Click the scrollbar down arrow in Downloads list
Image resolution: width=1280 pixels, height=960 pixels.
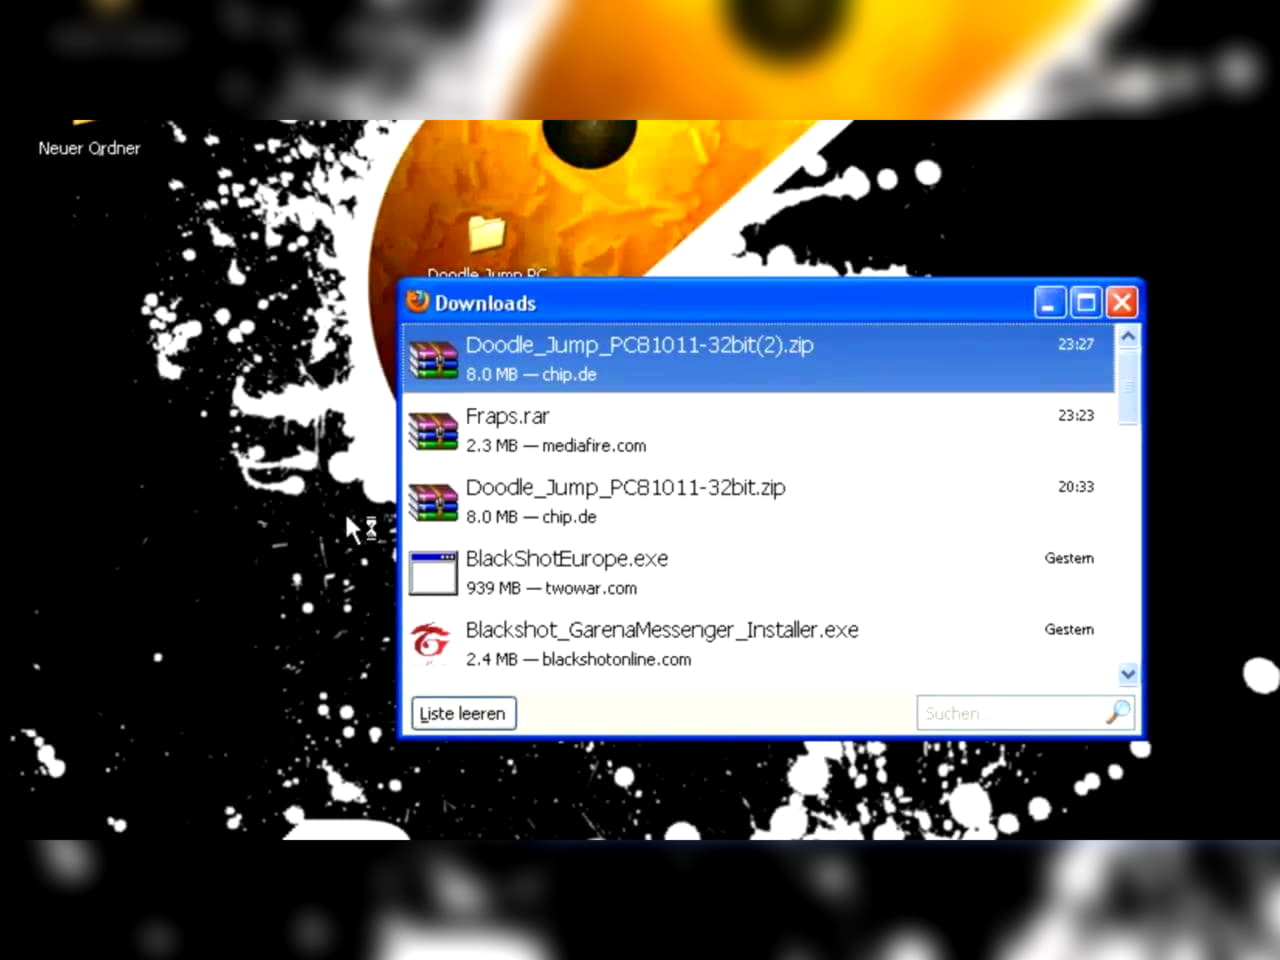pos(1128,674)
